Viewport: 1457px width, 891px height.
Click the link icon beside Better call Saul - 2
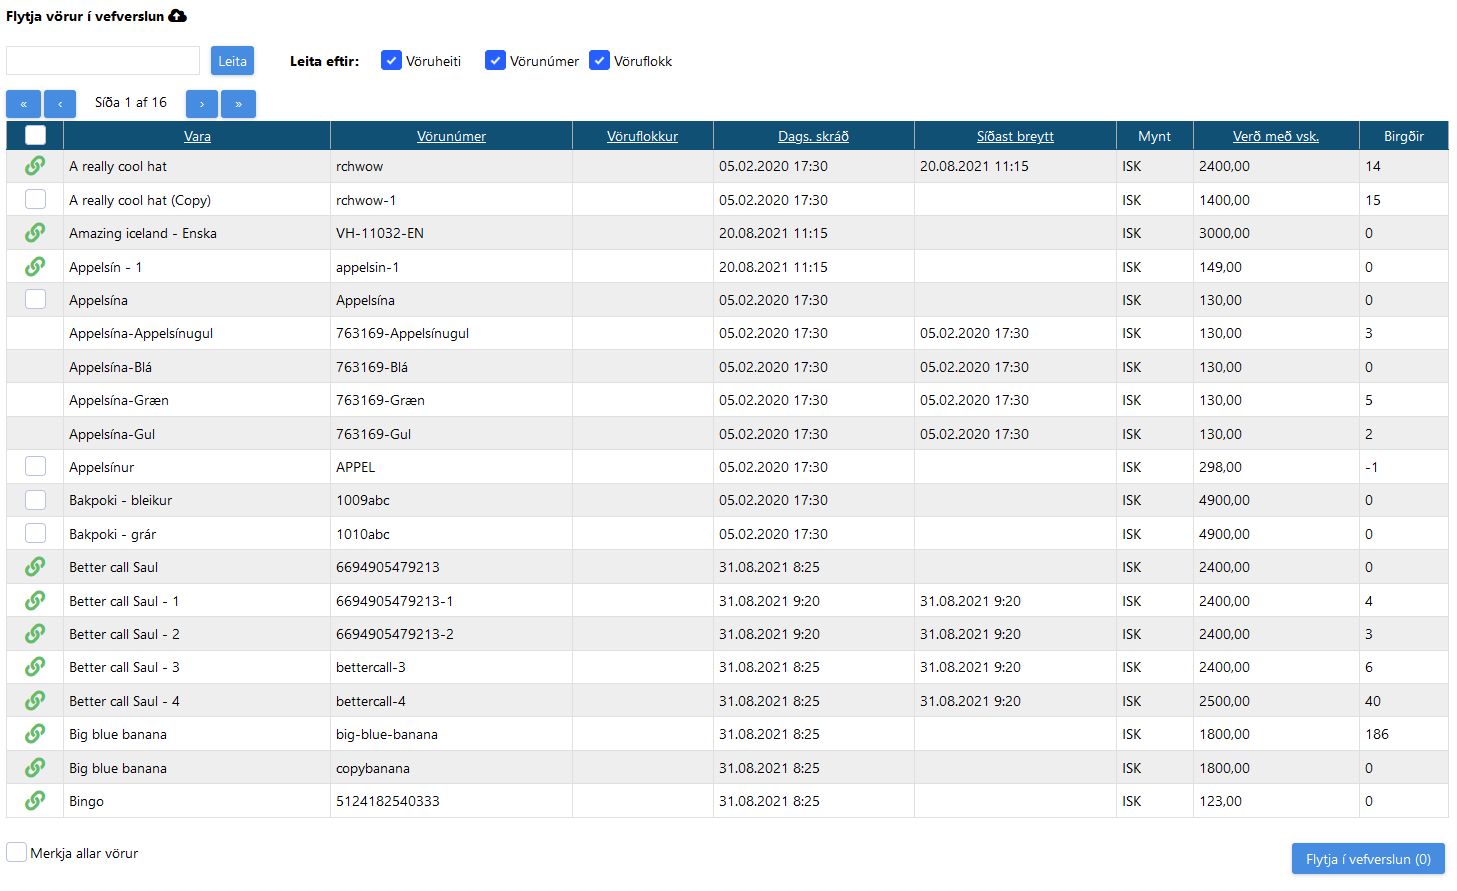point(35,633)
